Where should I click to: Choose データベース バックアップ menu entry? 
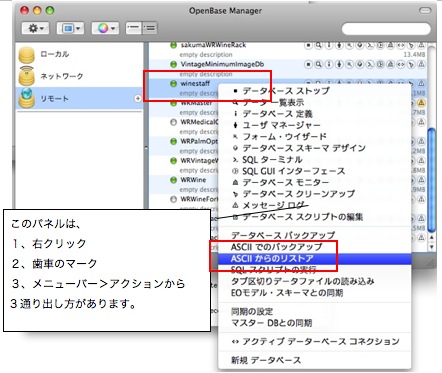click(314, 235)
